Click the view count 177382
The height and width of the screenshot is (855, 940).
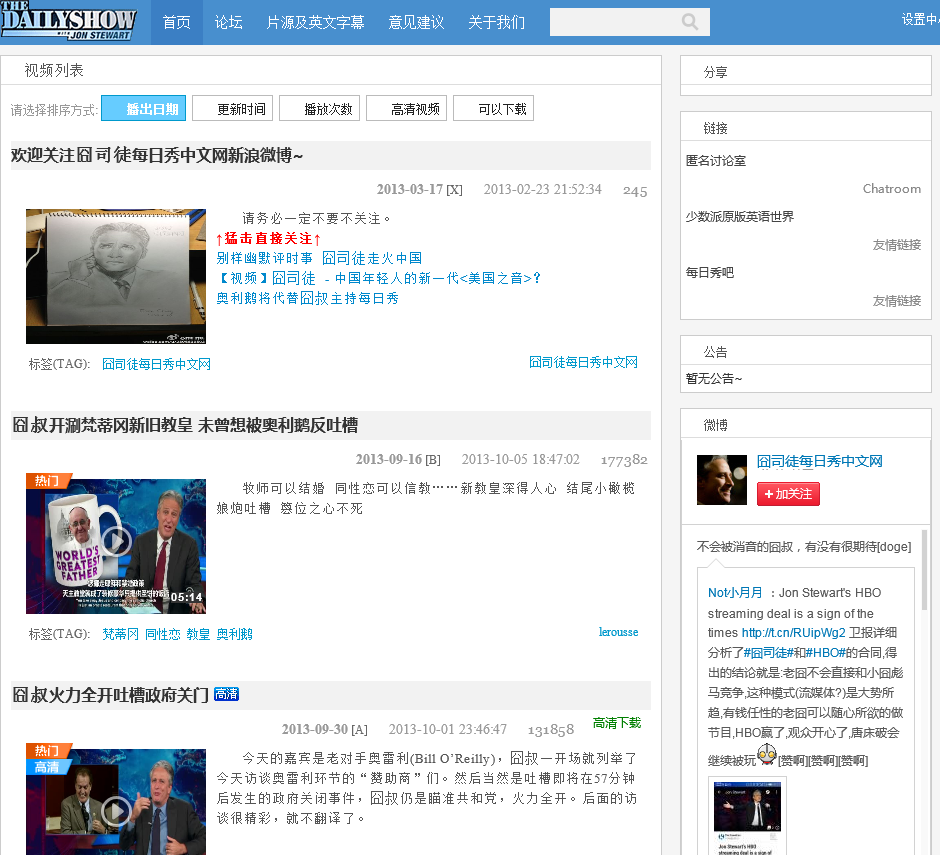(624, 460)
